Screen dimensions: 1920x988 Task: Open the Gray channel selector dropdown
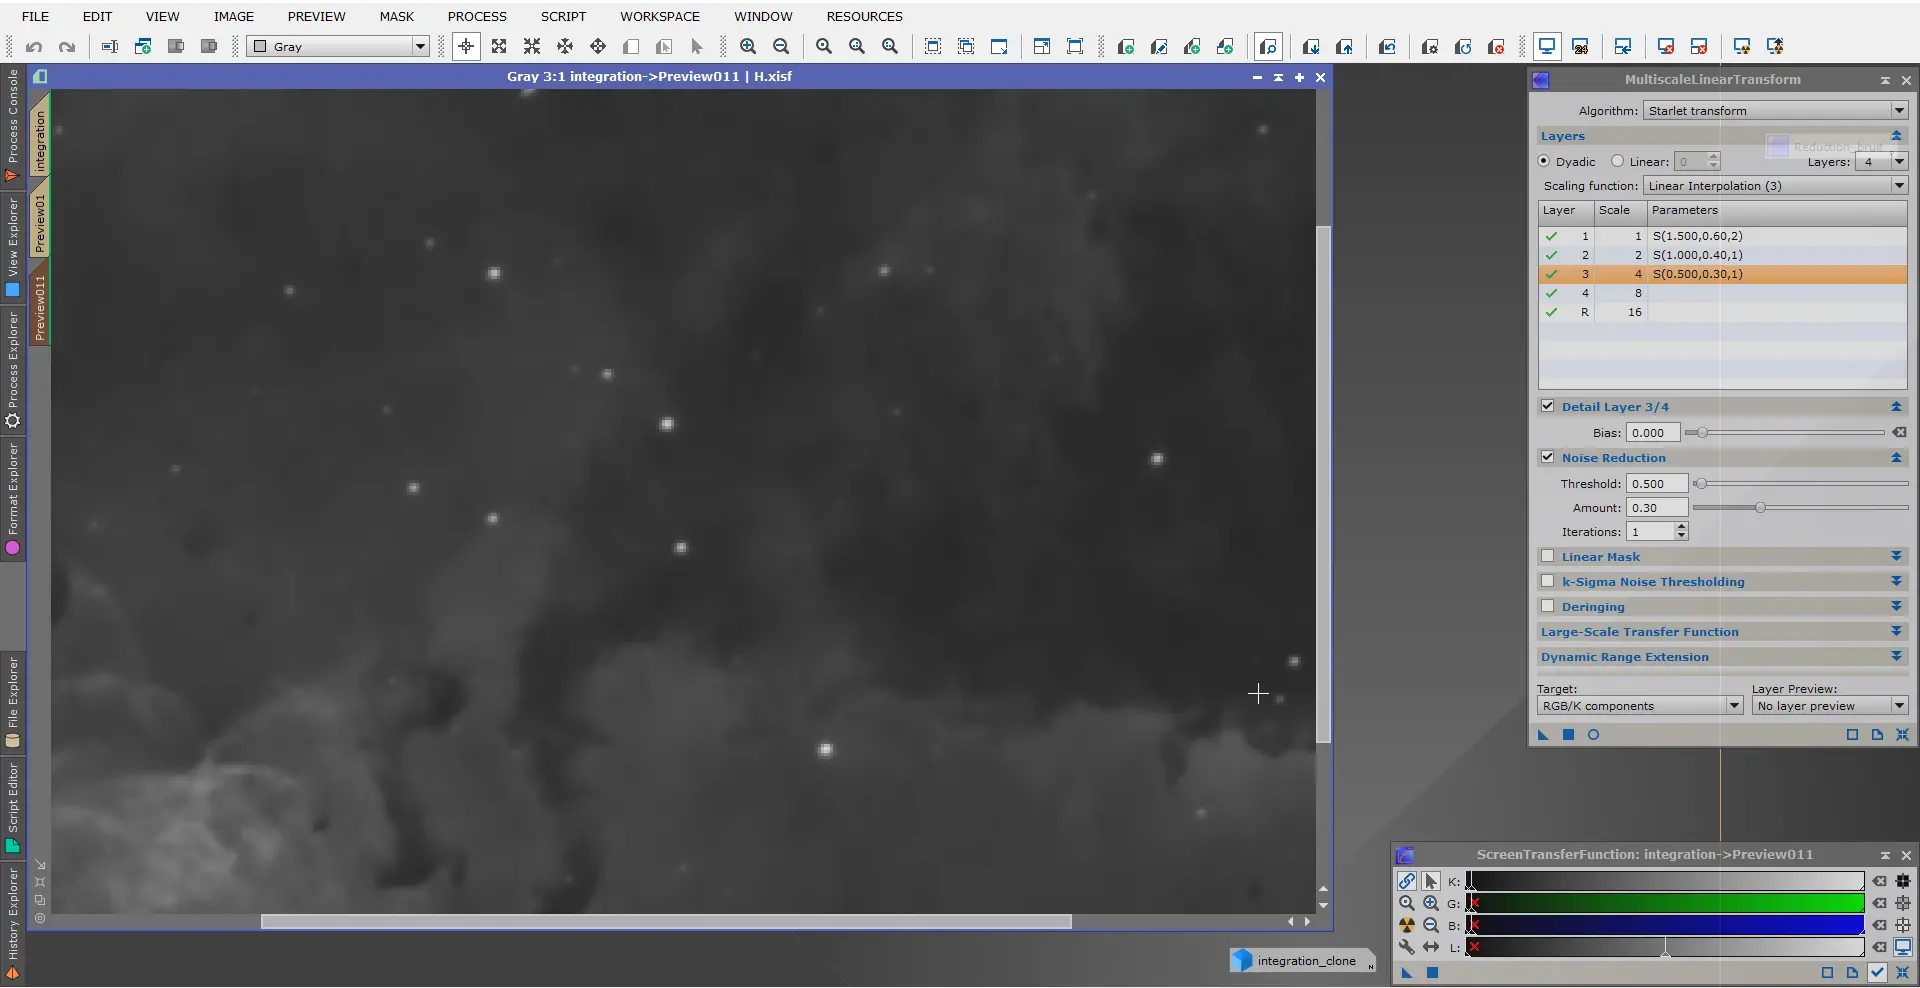[x=338, y=46]
